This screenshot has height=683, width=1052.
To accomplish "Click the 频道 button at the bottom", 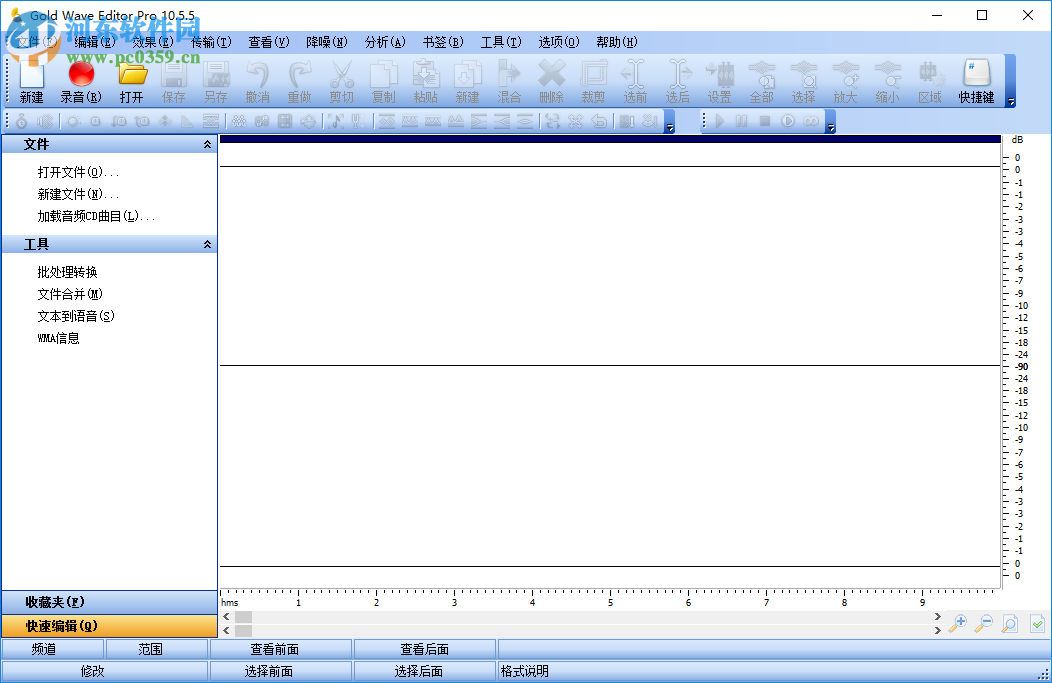I will coord(54,648).
